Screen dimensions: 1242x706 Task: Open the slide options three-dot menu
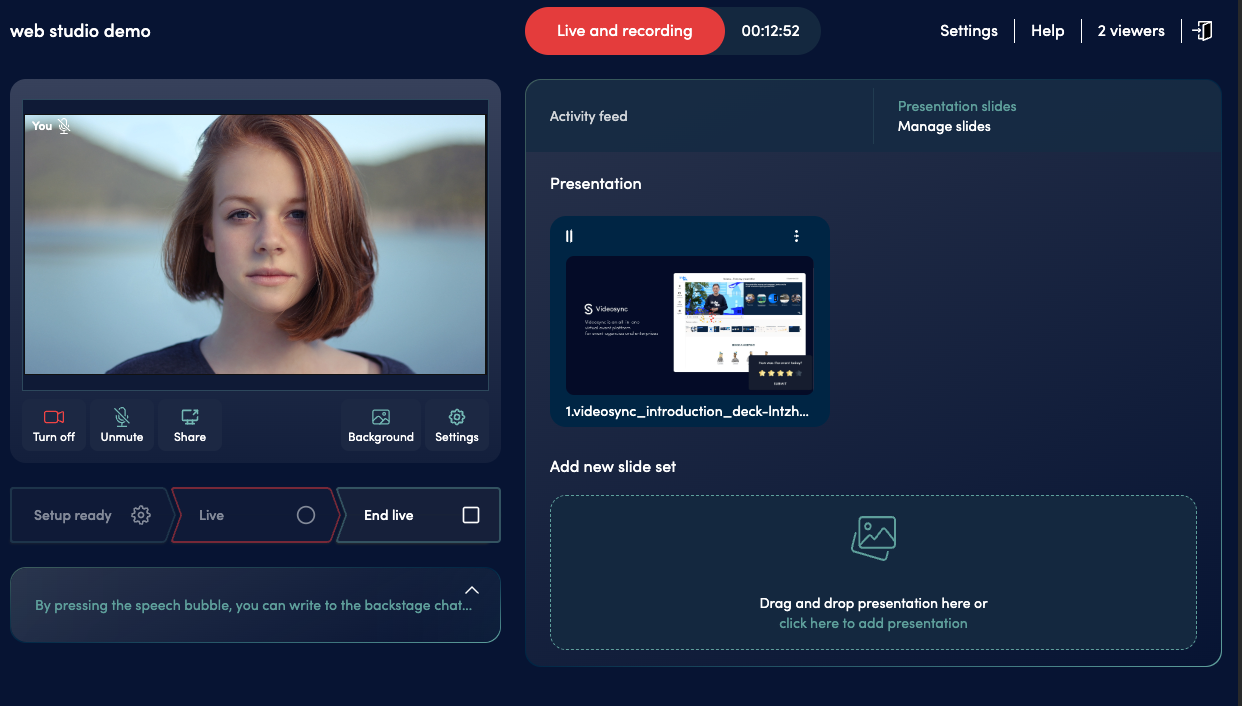click(796, 236)
